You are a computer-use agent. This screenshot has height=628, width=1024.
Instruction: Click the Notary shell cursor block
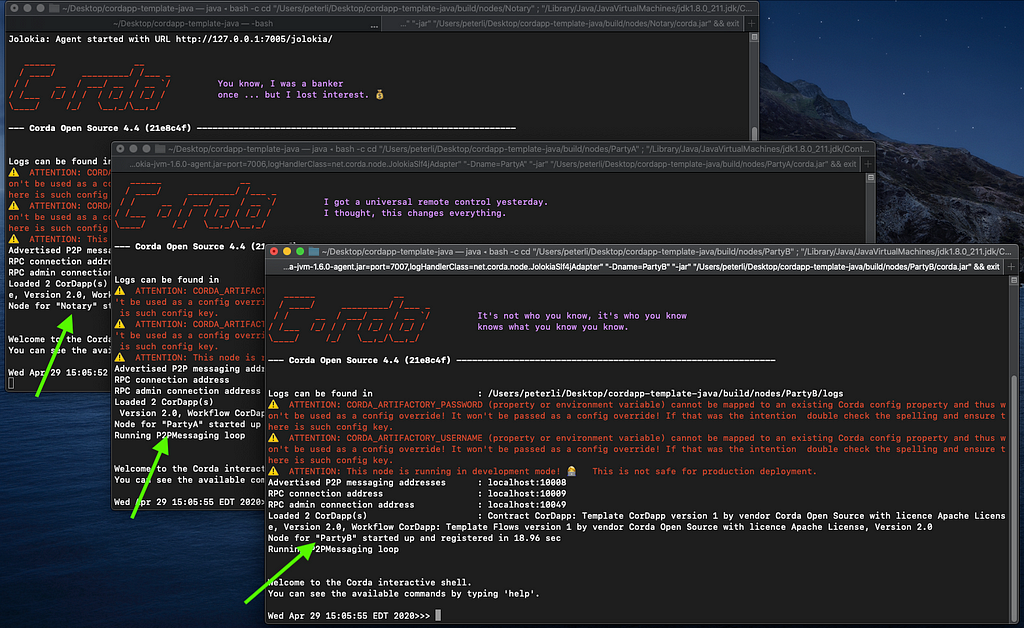(x=11, y=383)
